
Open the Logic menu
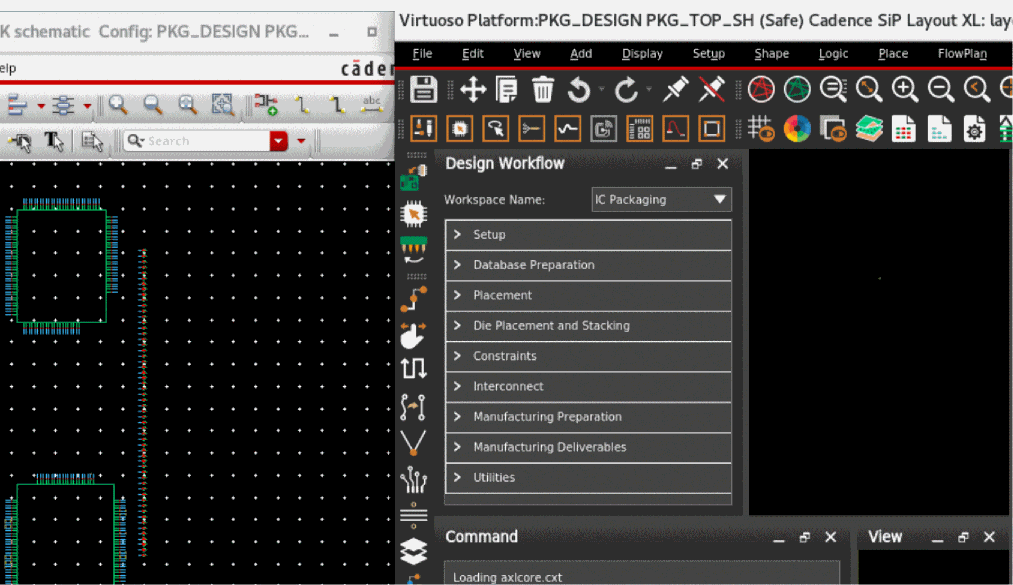(x=833, y=54)
